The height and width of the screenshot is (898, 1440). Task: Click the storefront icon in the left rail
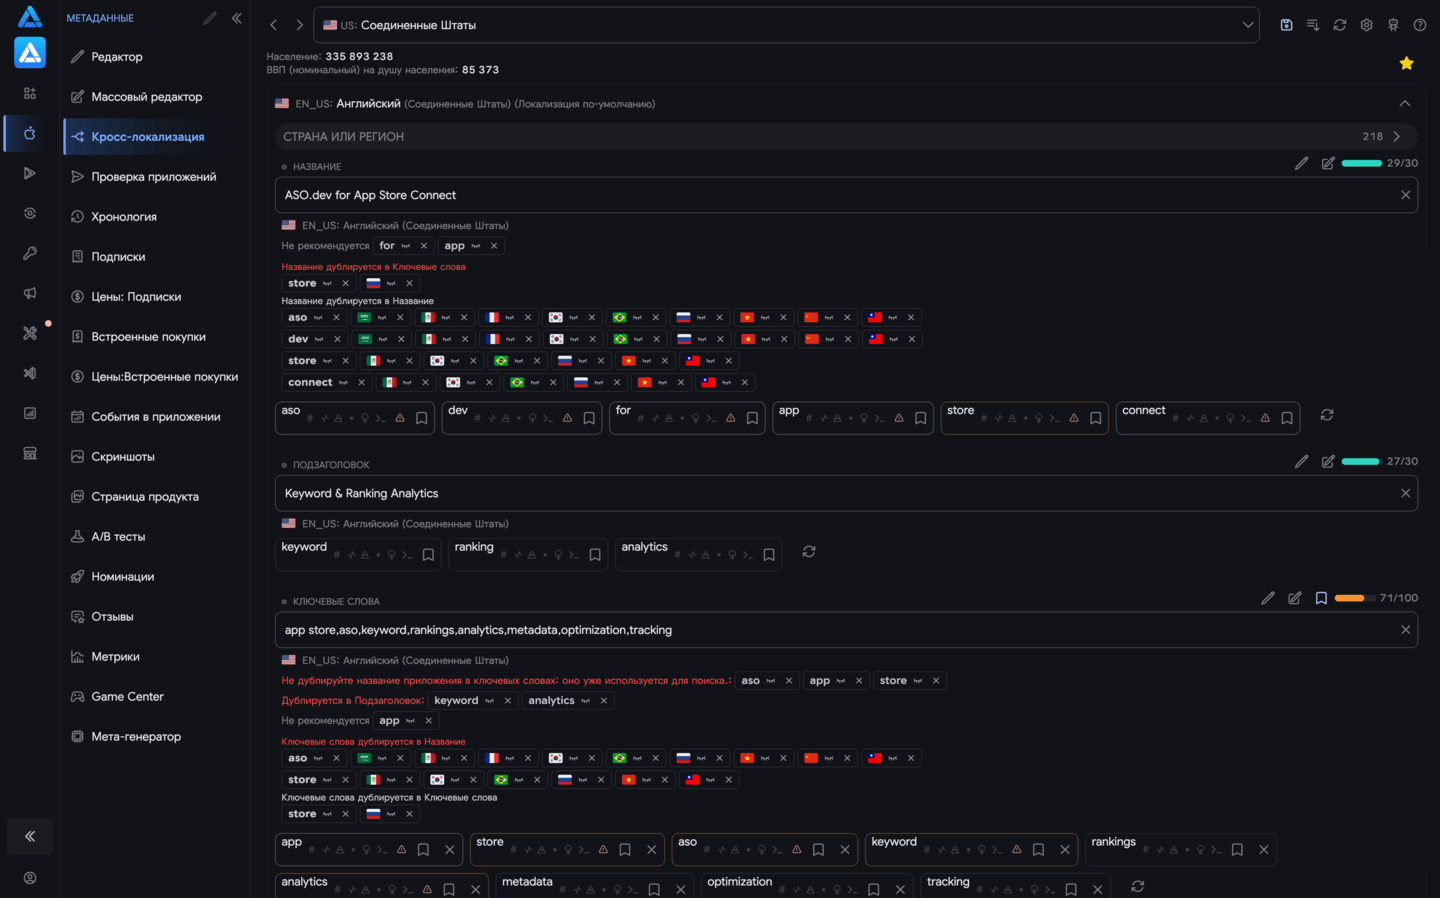point(30,453)
